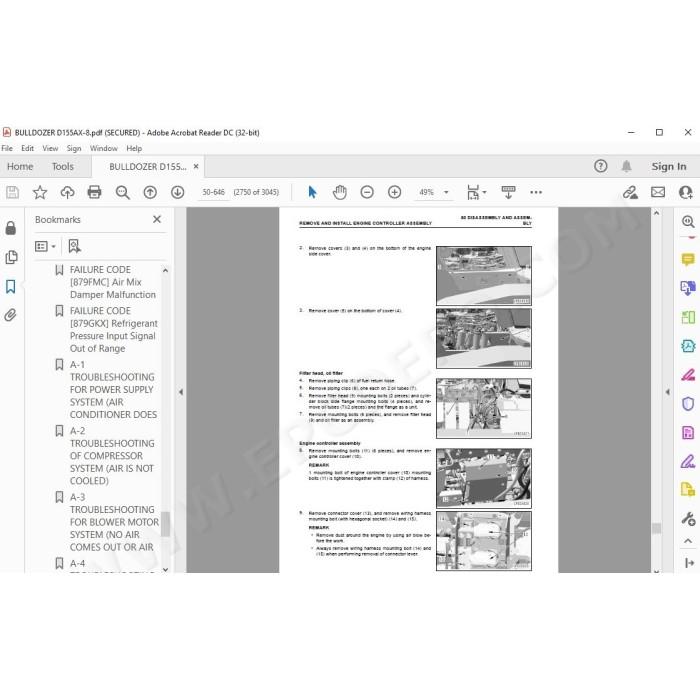Viewport: 700px width, 700px height.
Task: Click bookmarks scroll down arrow
Action: coord(166,569)
